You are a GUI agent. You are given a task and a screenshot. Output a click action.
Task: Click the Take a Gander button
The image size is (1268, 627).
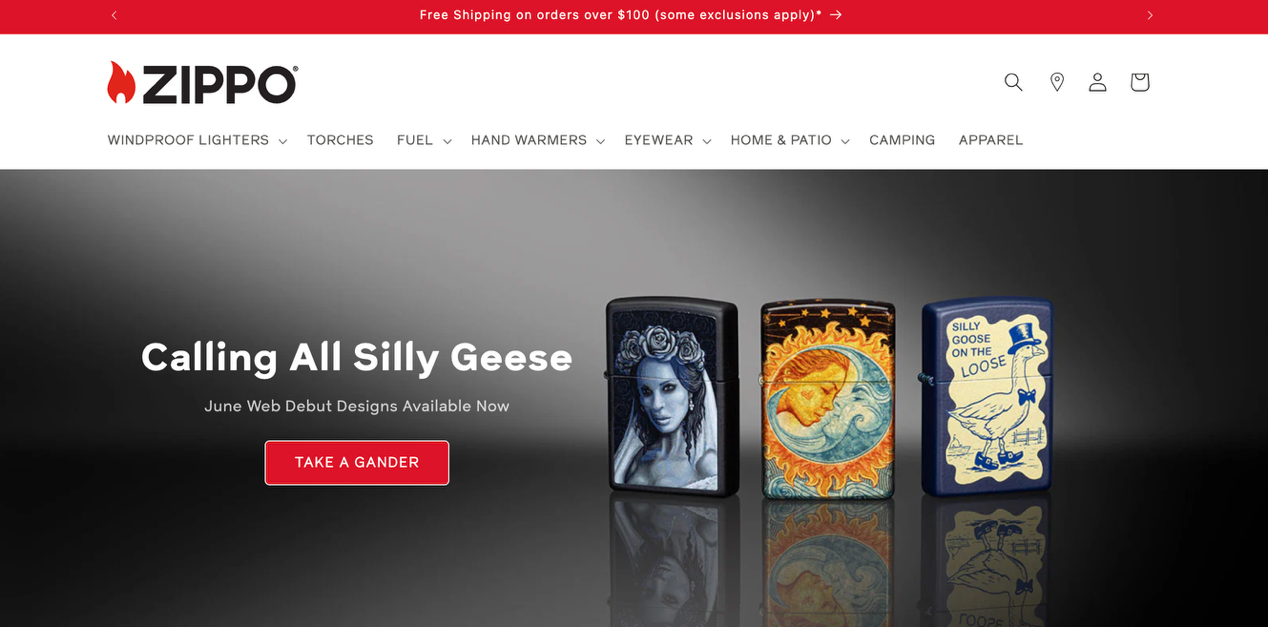point(357,462)
